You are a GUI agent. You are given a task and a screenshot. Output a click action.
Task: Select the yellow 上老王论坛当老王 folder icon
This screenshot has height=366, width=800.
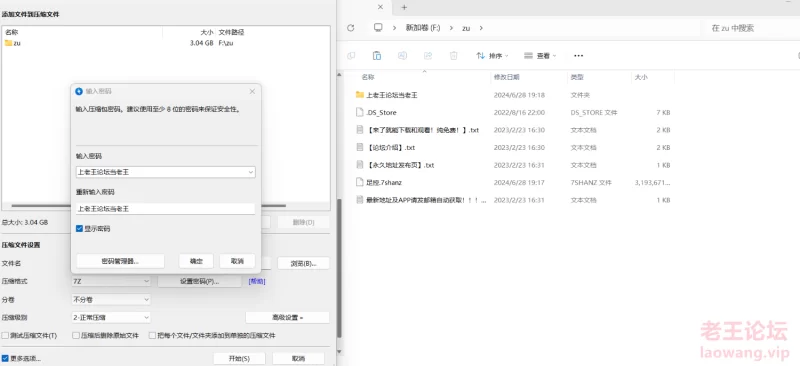pos(360,95)
